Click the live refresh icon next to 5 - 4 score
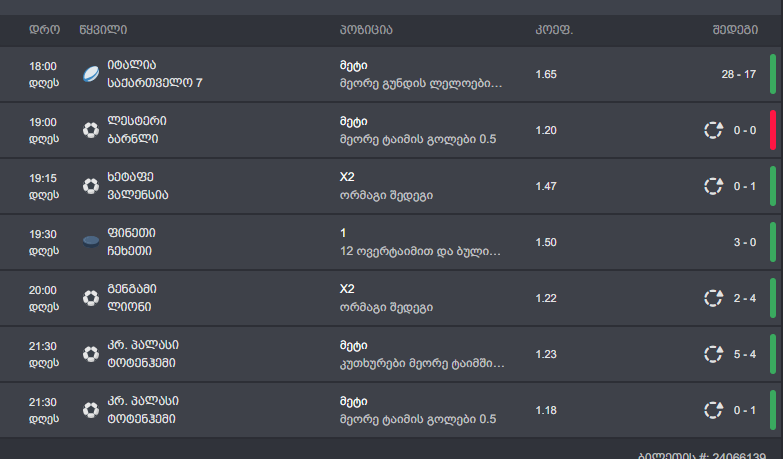The image size is (783, 459). tap(714, 354)
